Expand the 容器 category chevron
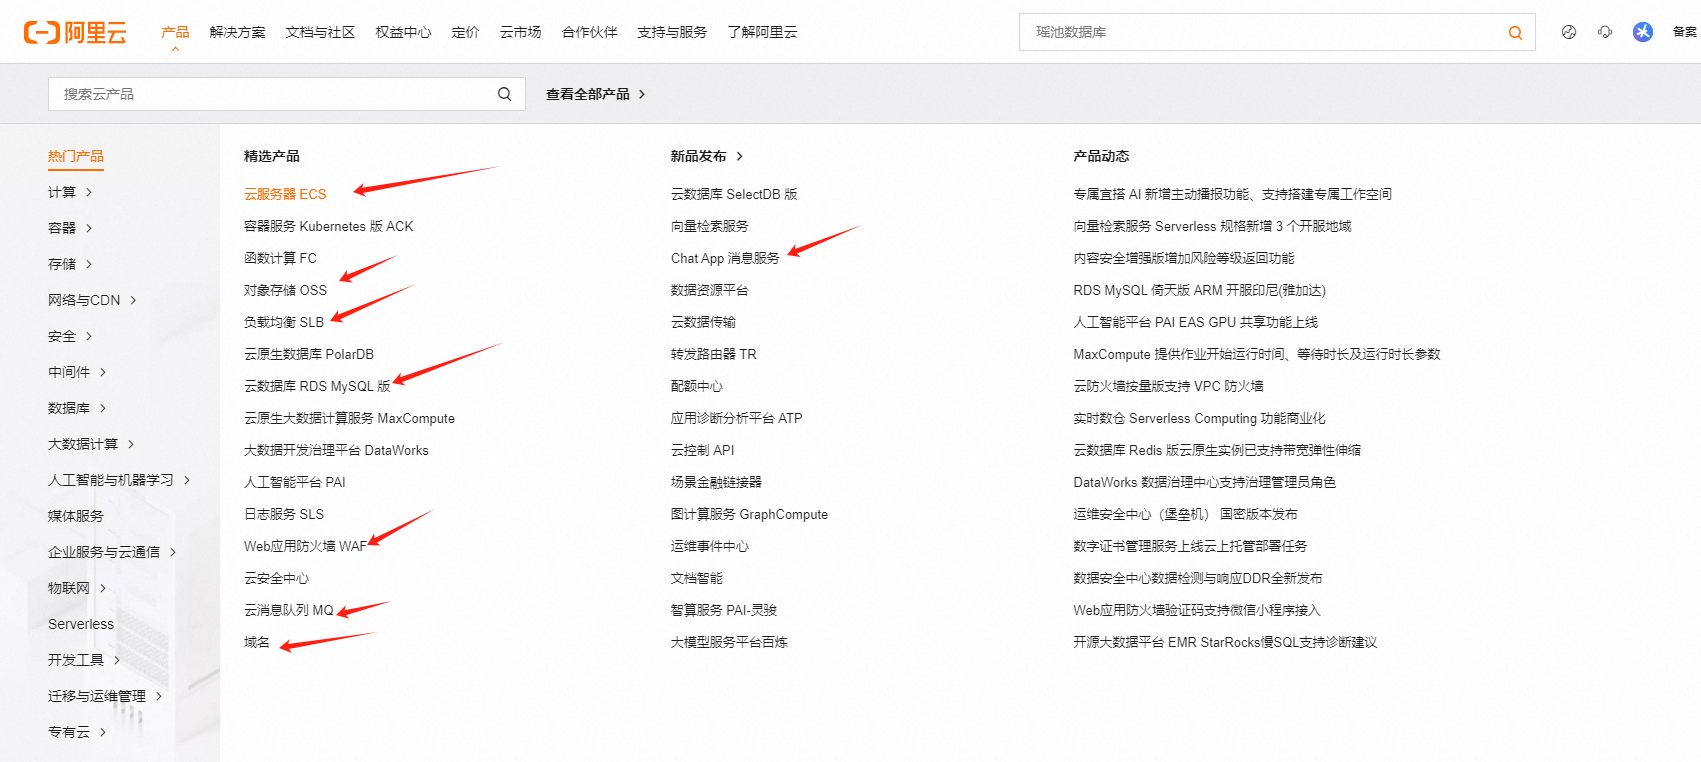The height and width of the screenshot is (762, 1701). point(89,228)
